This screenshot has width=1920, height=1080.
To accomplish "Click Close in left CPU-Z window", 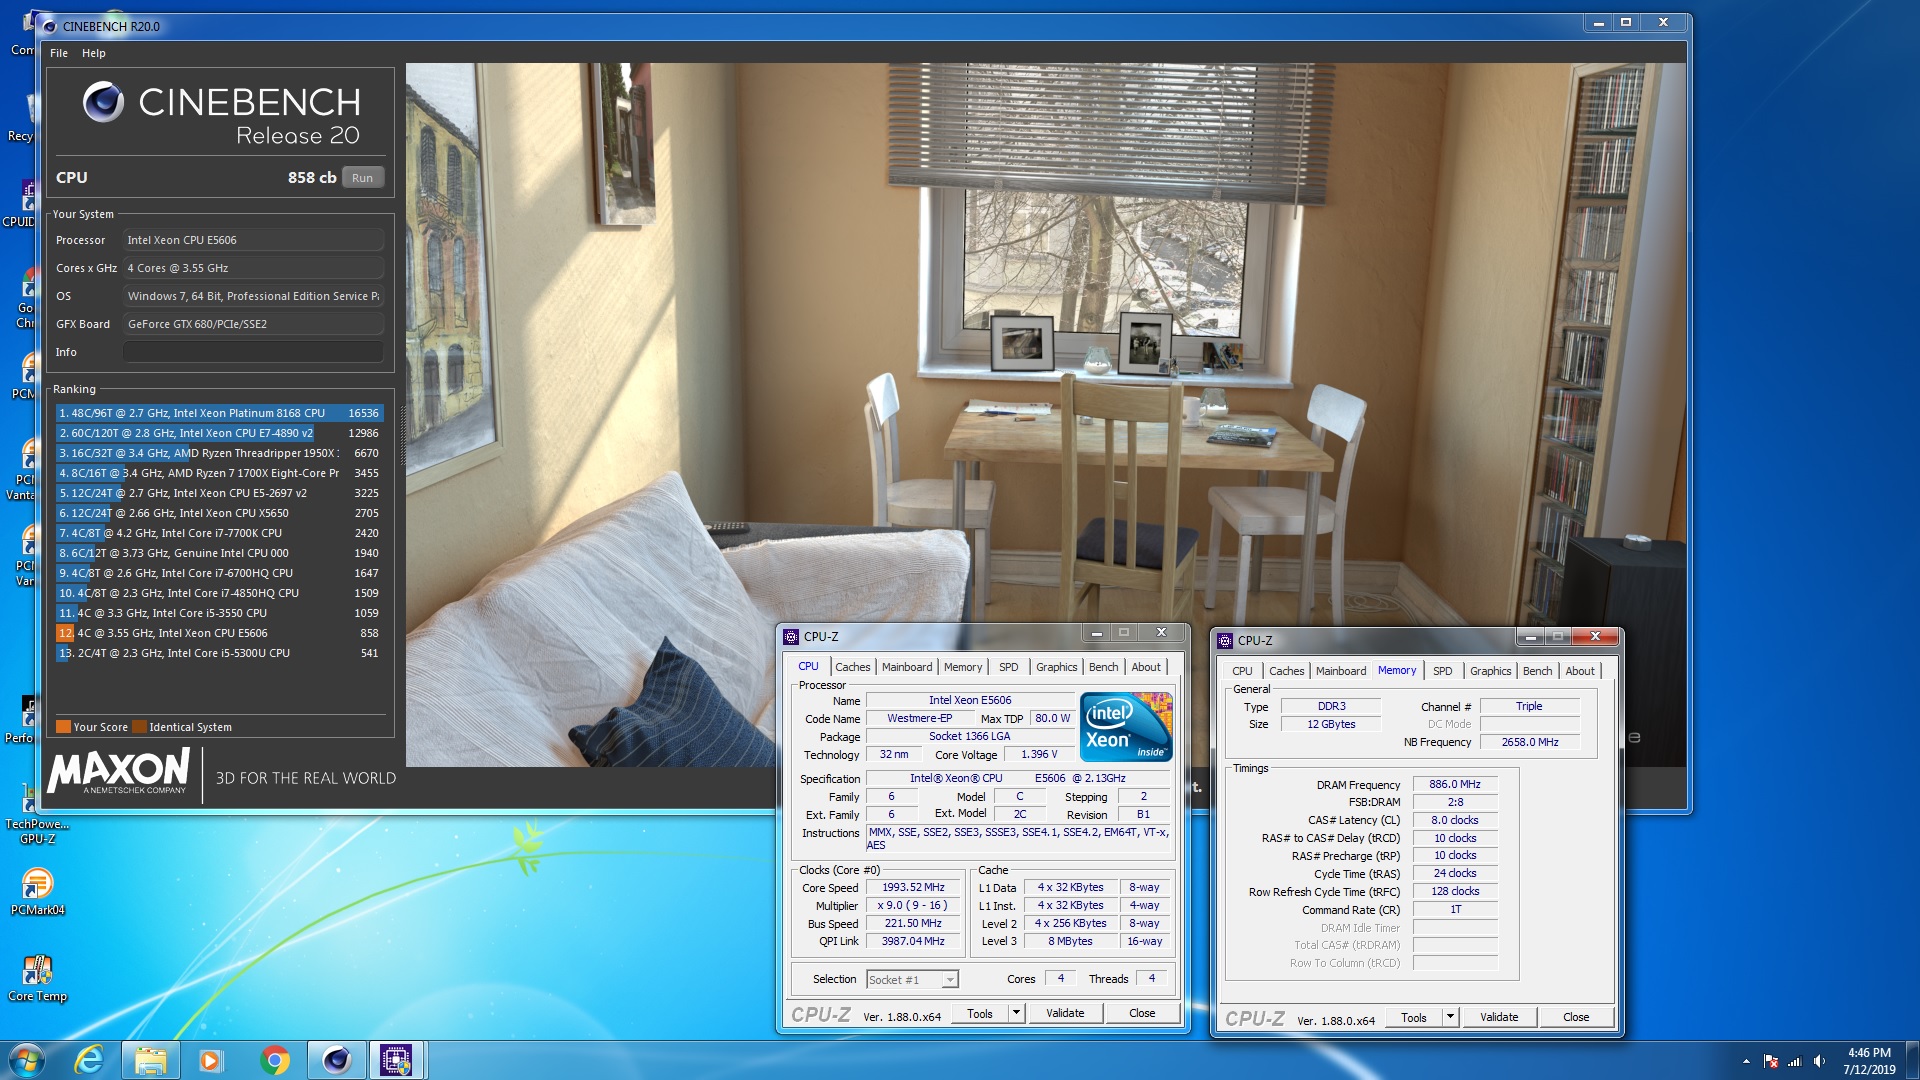I will pyautogui.click(x=1142, y=1014).
